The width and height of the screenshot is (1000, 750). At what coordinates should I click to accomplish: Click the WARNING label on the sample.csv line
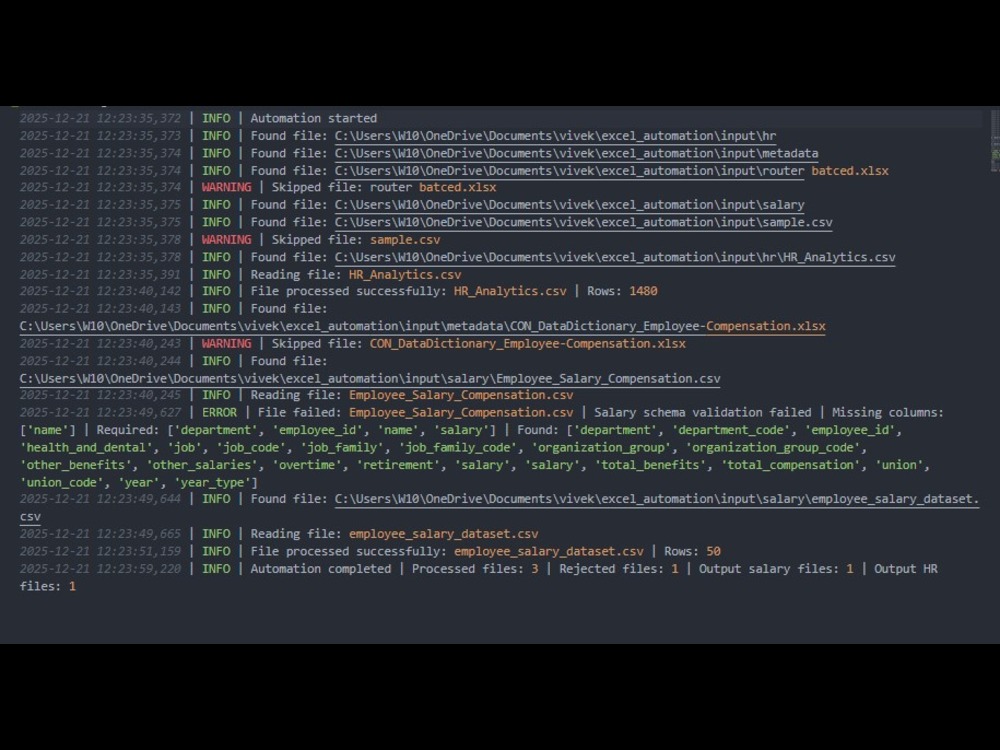coord(226,240)
